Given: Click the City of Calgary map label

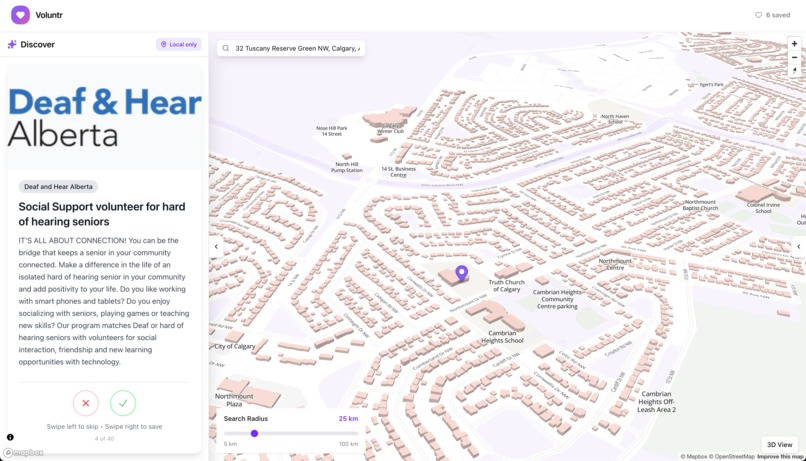Looking at the screenshot, I should point(234,346).
